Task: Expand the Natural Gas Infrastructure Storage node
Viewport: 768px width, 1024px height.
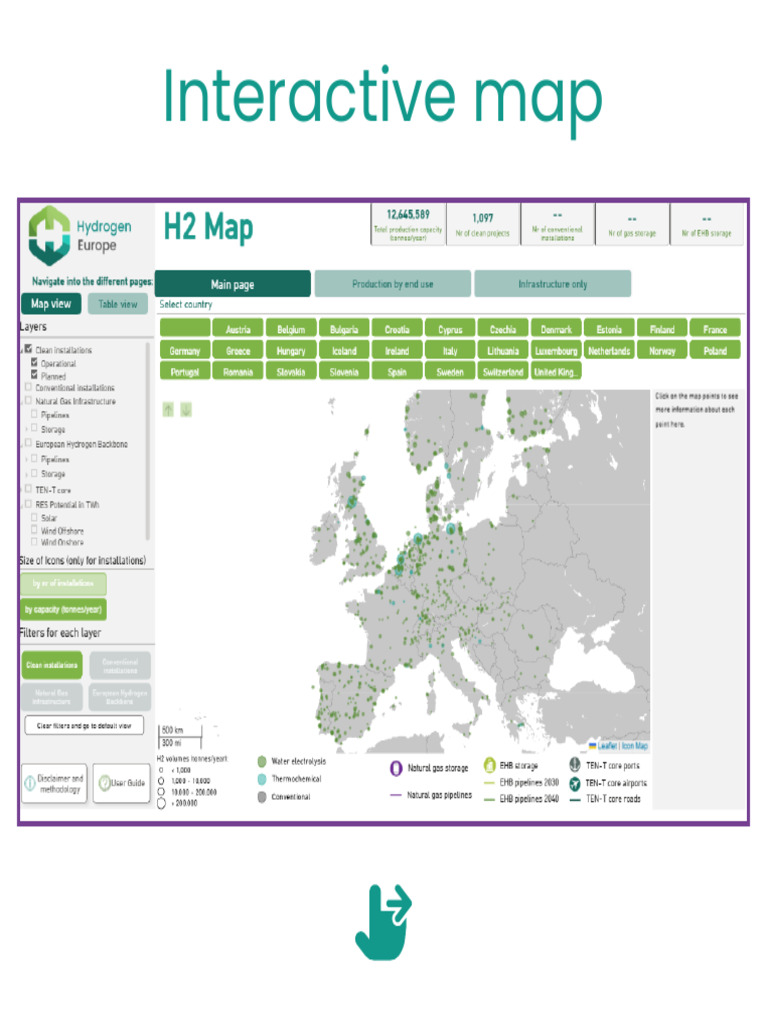Action: (26, 429)
